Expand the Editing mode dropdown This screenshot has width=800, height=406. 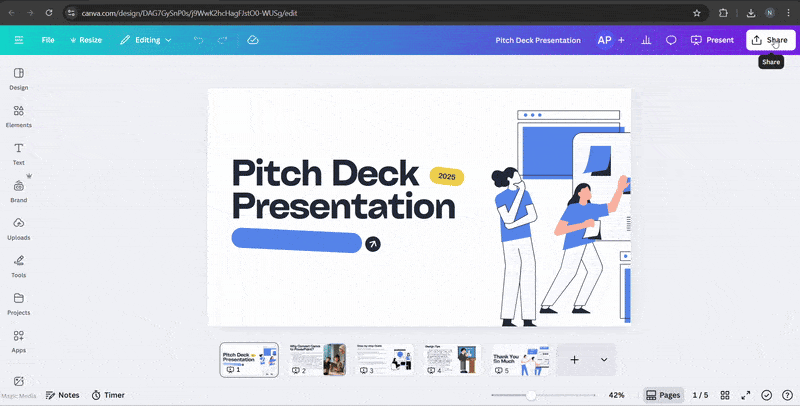[146, 40]
